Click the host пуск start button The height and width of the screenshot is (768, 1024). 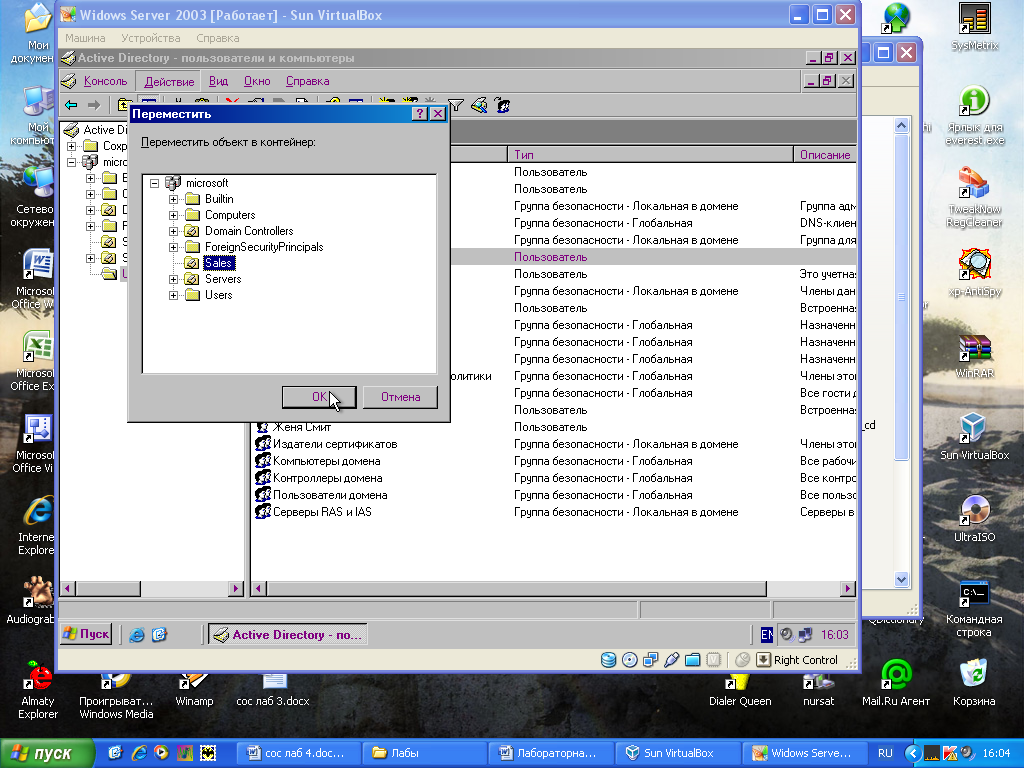(x=47, y=754)
